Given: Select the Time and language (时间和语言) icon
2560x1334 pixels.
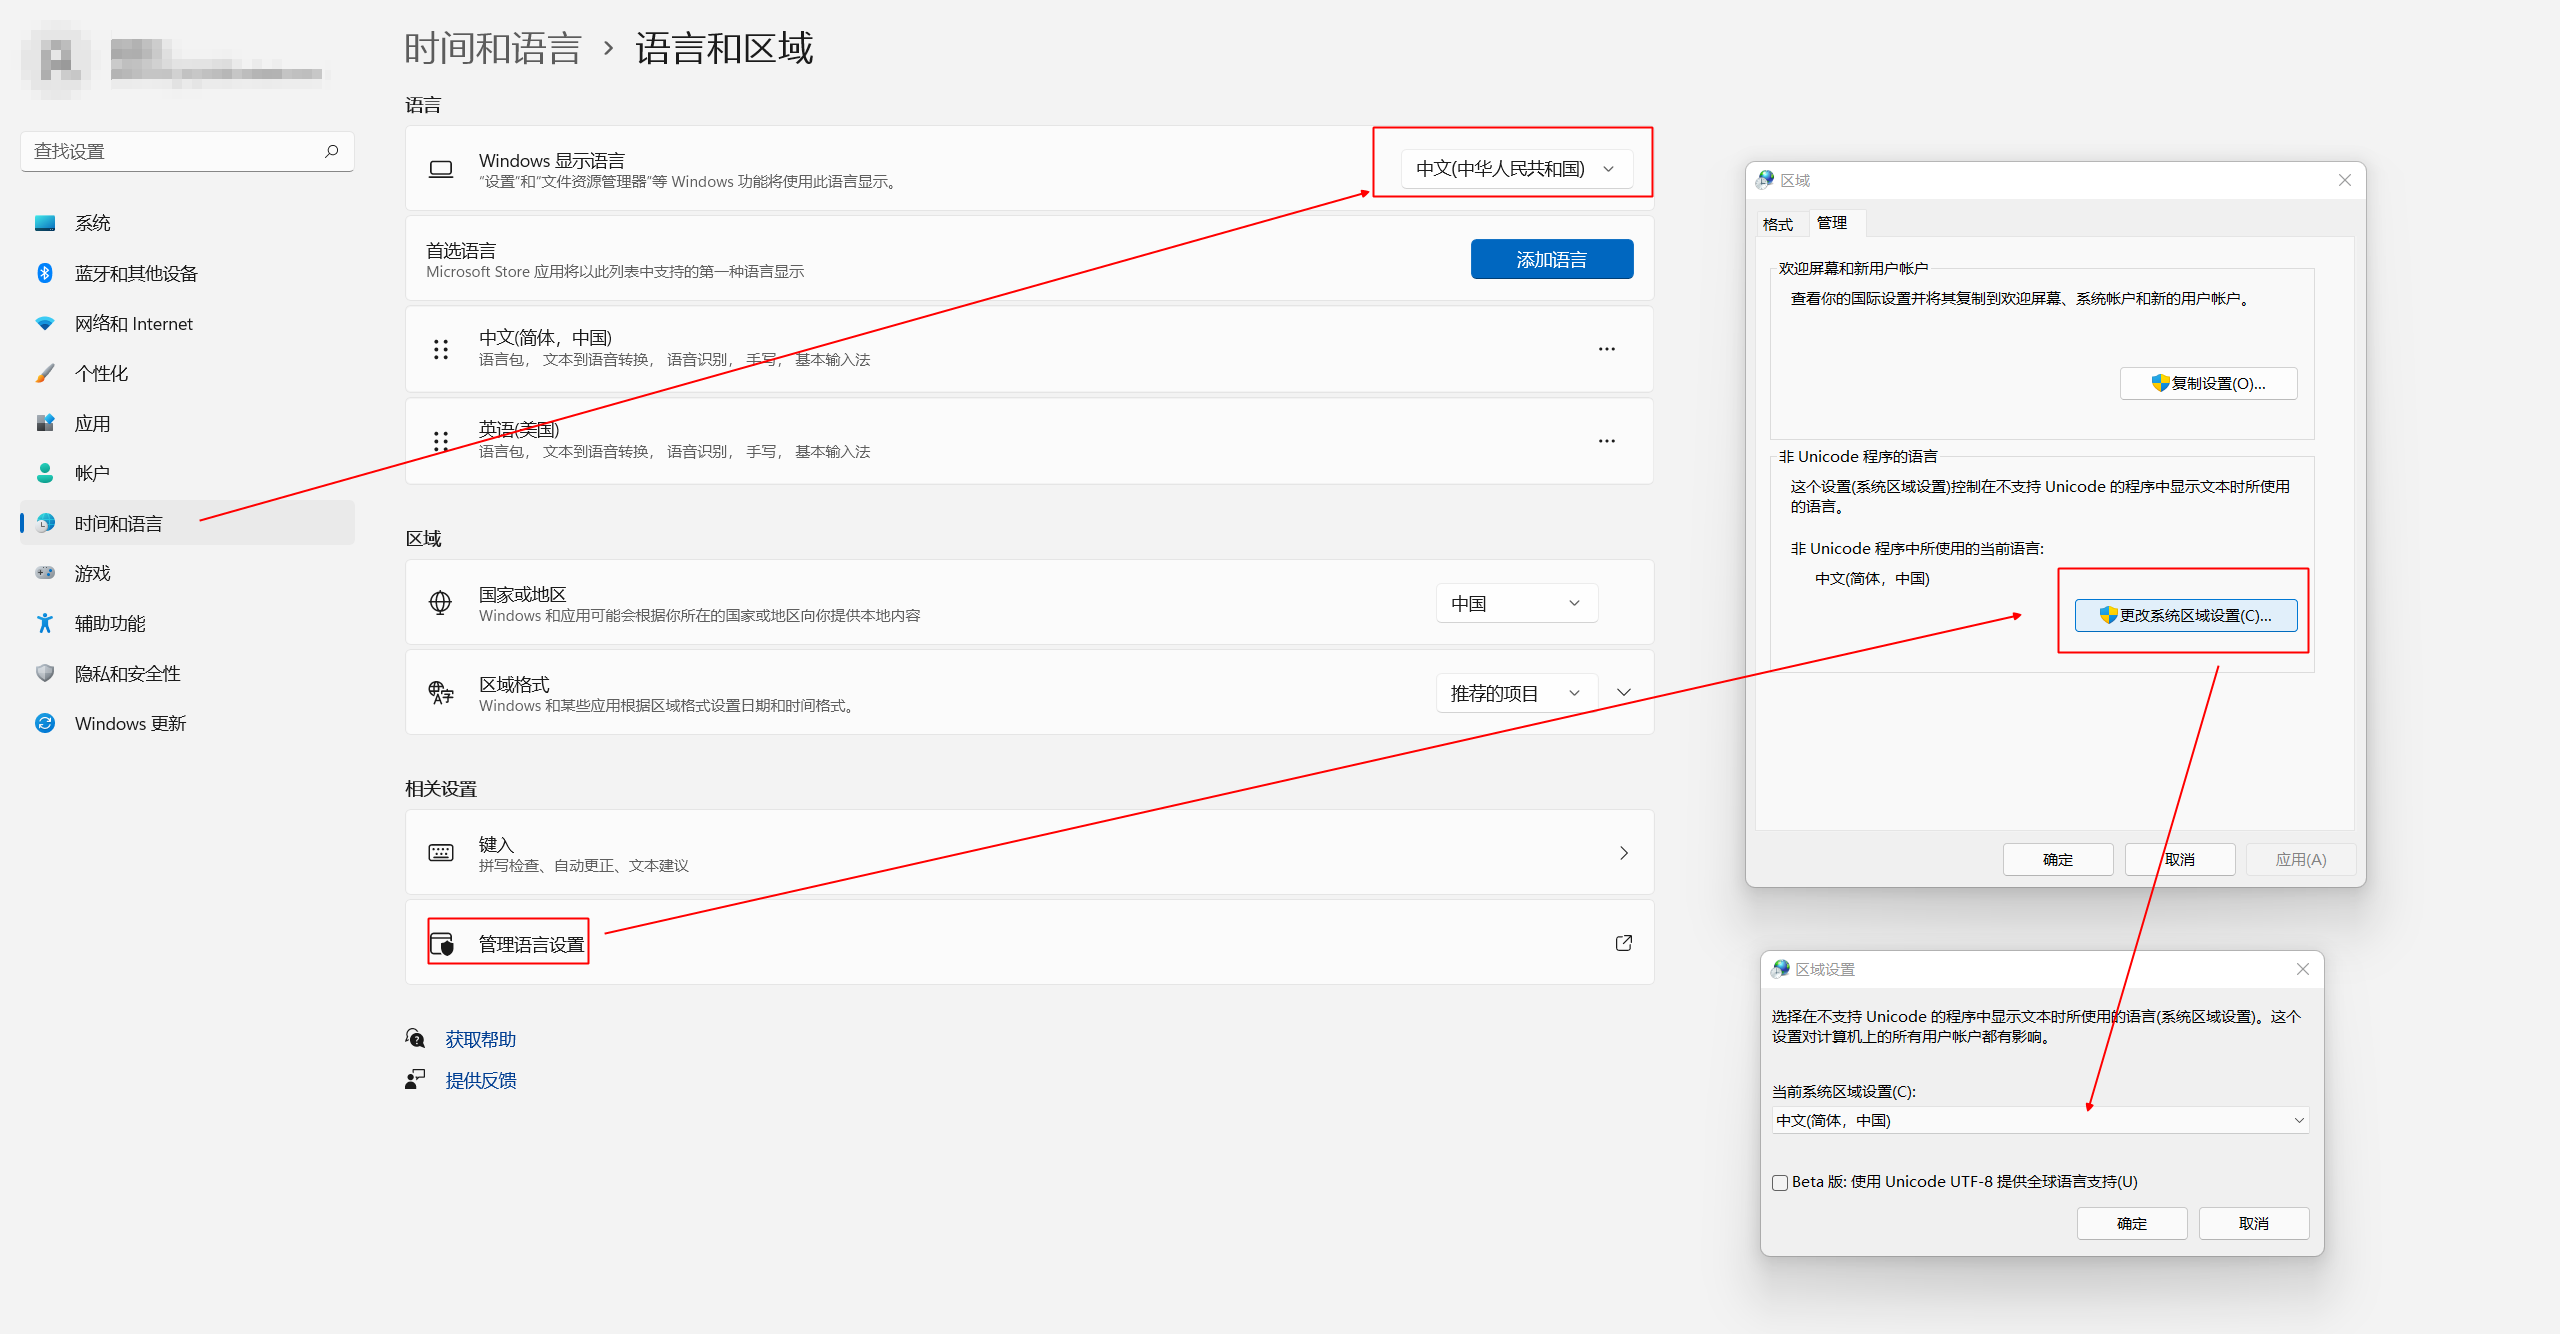Looking at the screenshot, I should (45, 523).
